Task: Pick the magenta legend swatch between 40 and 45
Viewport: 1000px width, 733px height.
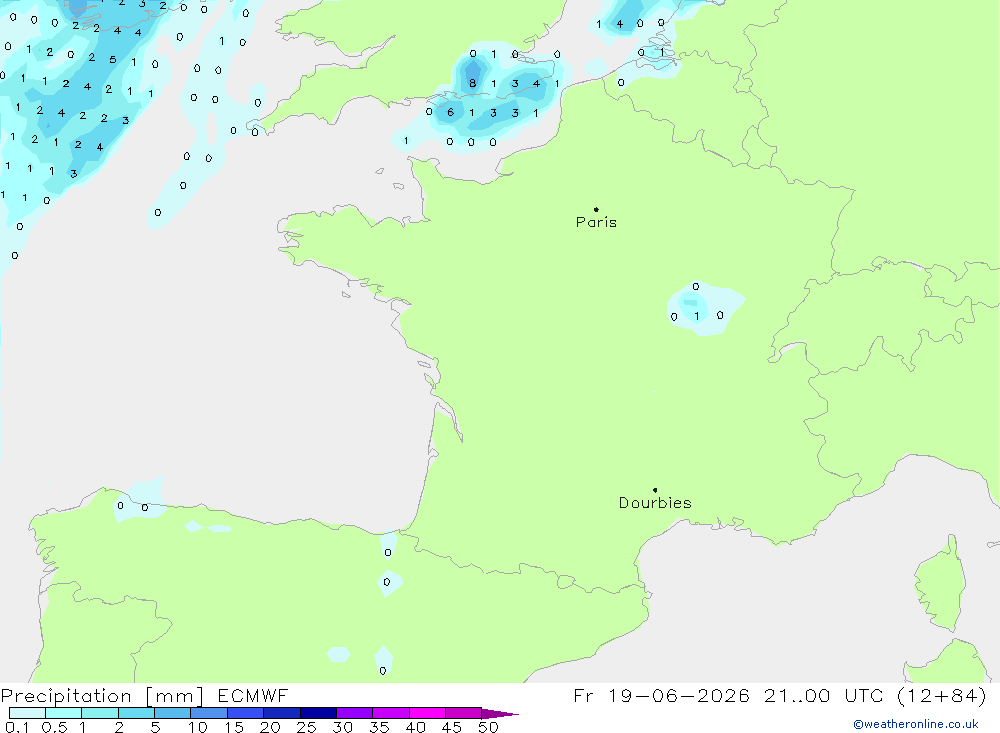Action: pos(427,713)
